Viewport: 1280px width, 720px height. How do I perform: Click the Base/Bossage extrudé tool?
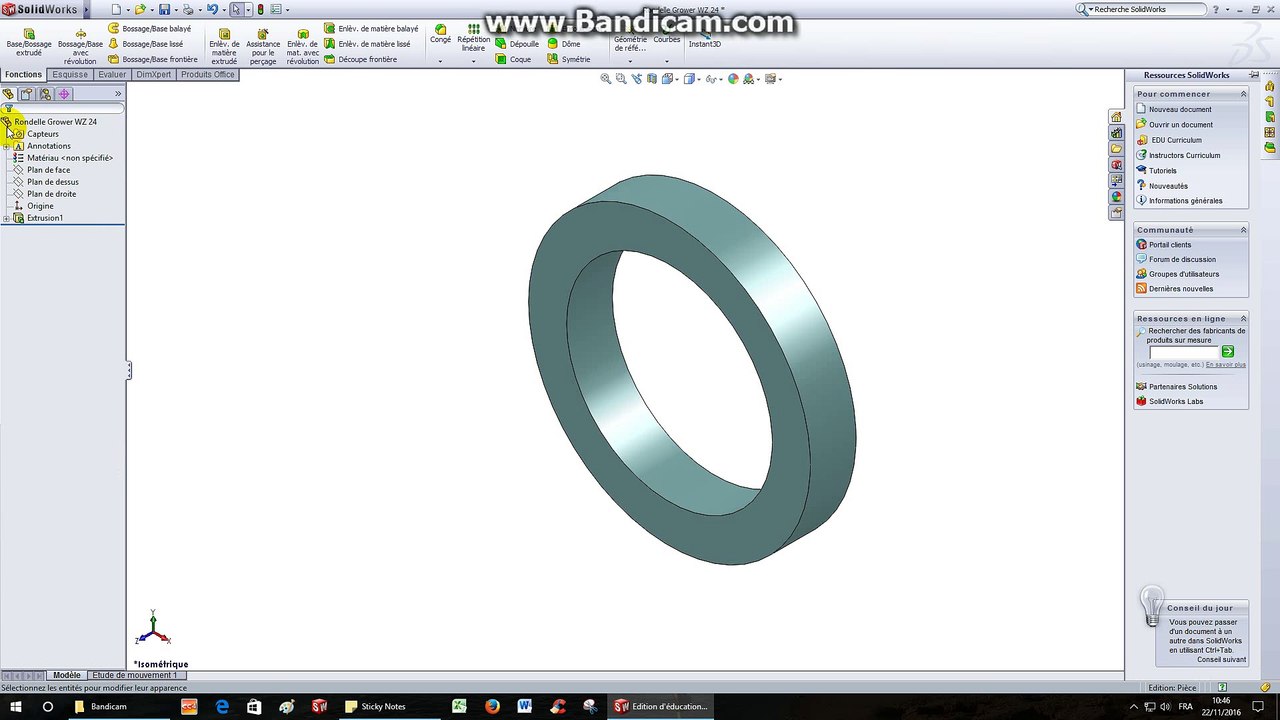(29, 42)
